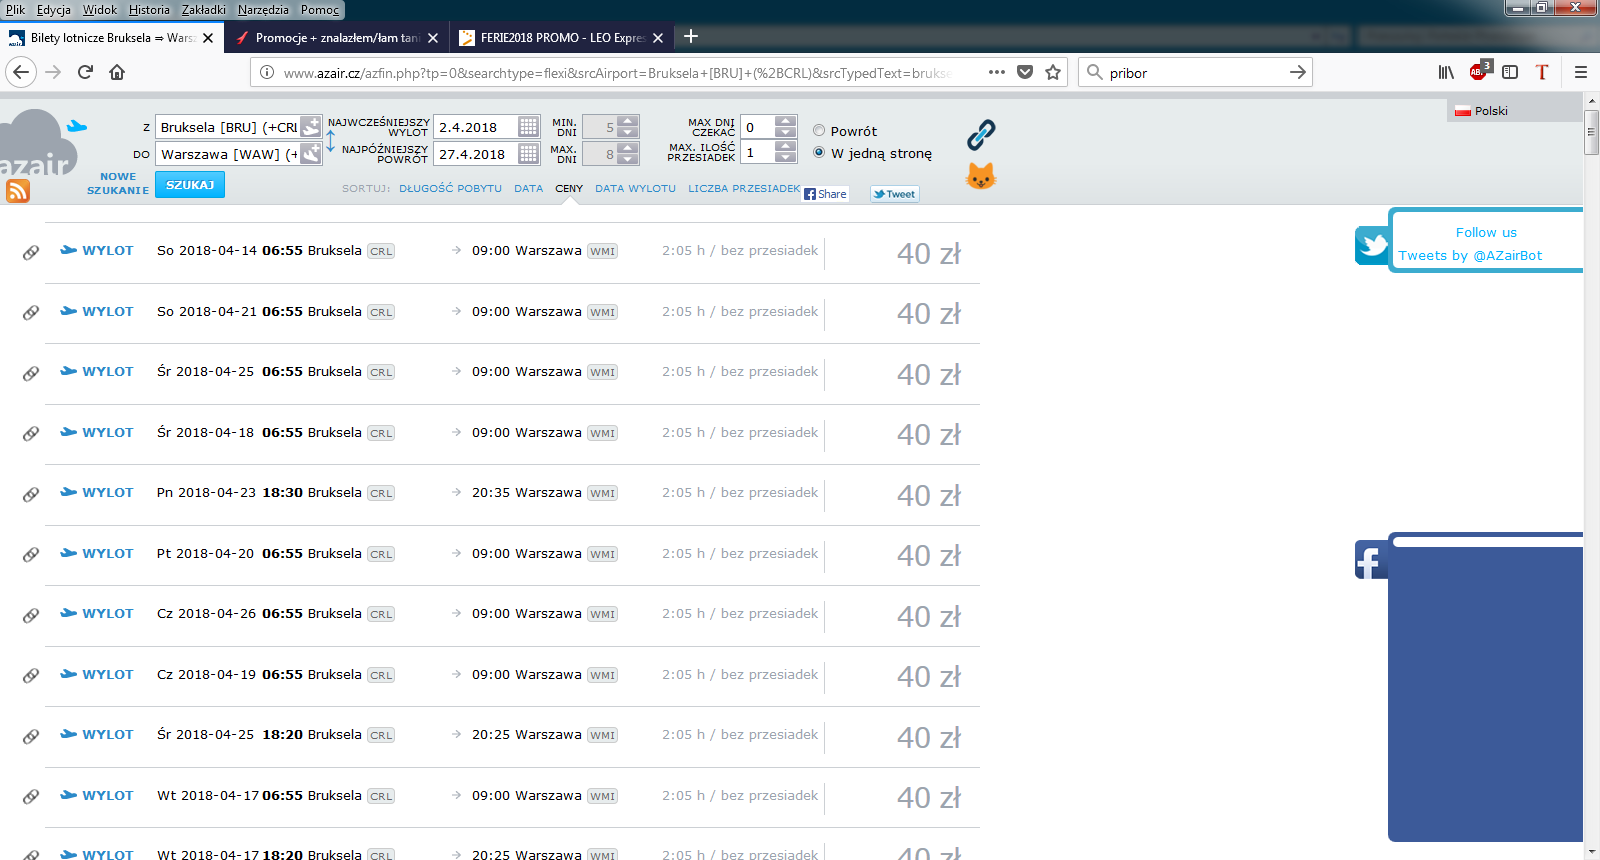Open the Facebook sidebar icon
The width and height of the screenshot is (1600, 860).
(x=1371, y=560)
